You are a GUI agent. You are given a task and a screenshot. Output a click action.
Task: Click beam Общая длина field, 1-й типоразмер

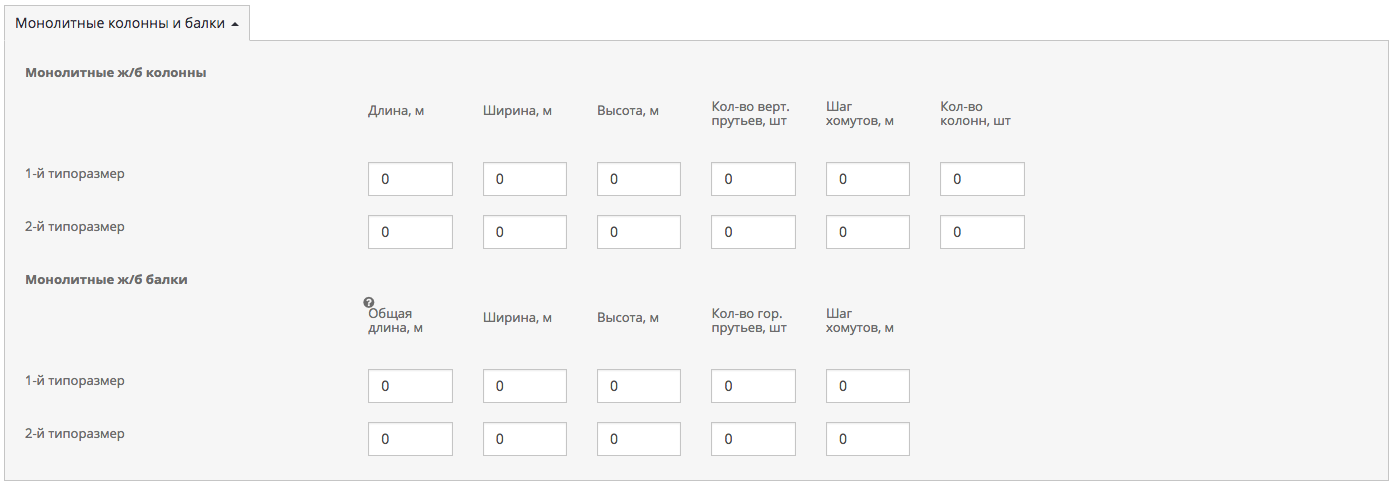tap(410, 386)
